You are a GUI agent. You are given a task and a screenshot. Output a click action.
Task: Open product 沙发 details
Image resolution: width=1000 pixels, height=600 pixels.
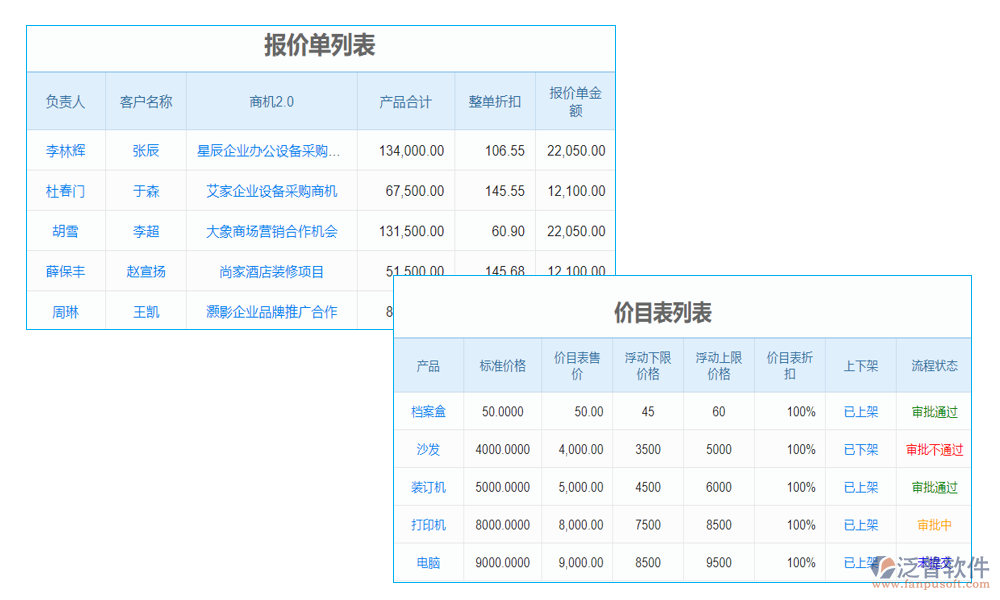(428, 449)
